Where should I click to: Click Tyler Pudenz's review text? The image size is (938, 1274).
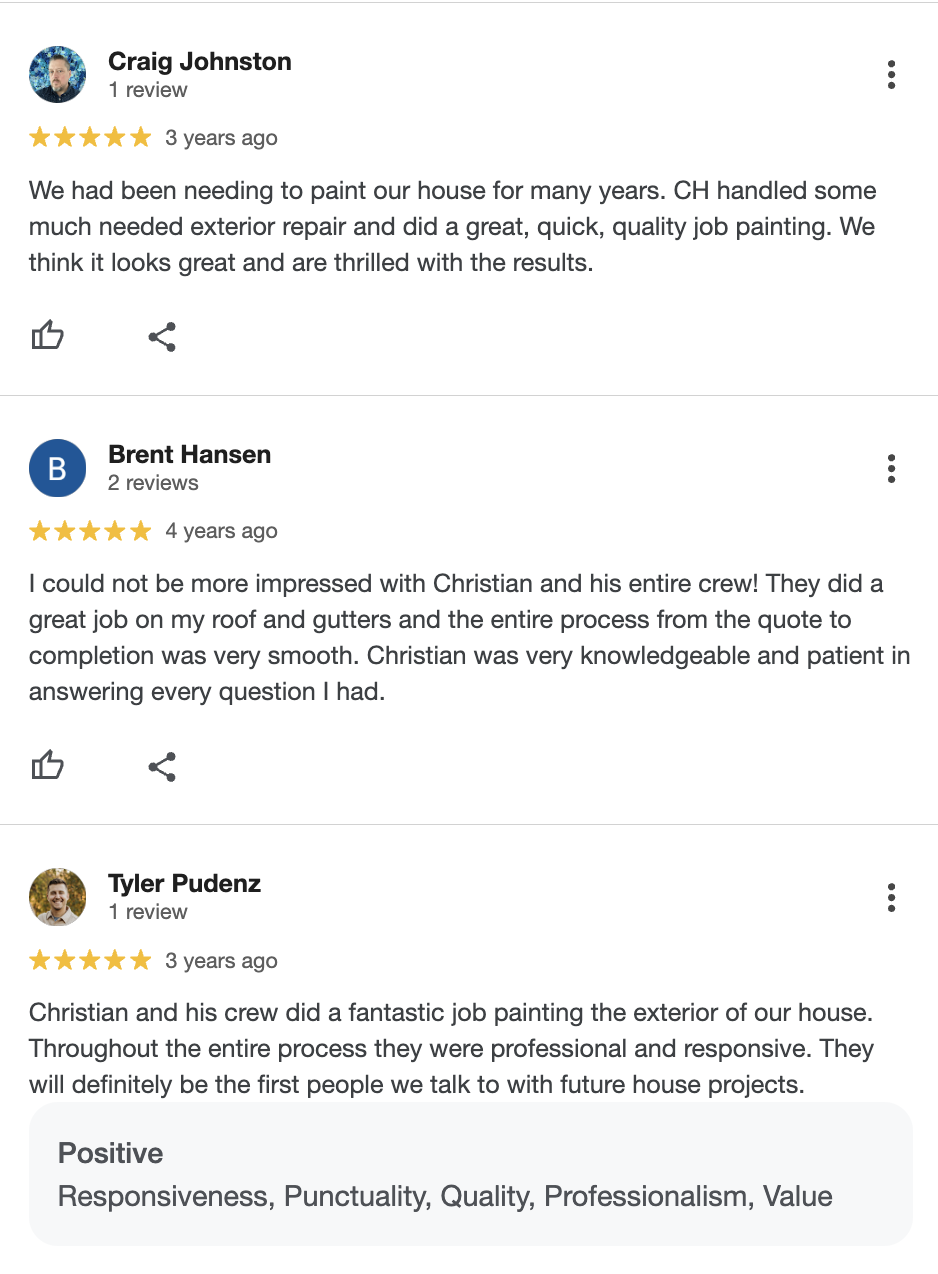450,1048
